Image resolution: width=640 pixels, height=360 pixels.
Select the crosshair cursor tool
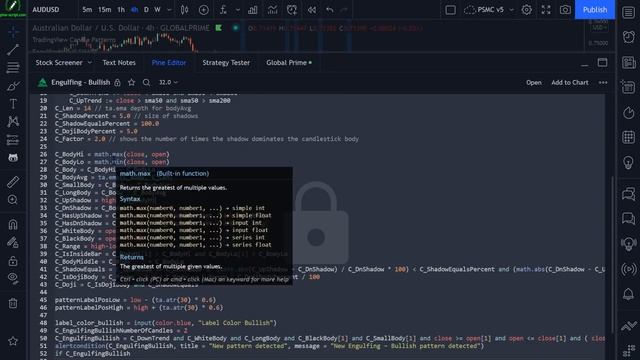13,31
